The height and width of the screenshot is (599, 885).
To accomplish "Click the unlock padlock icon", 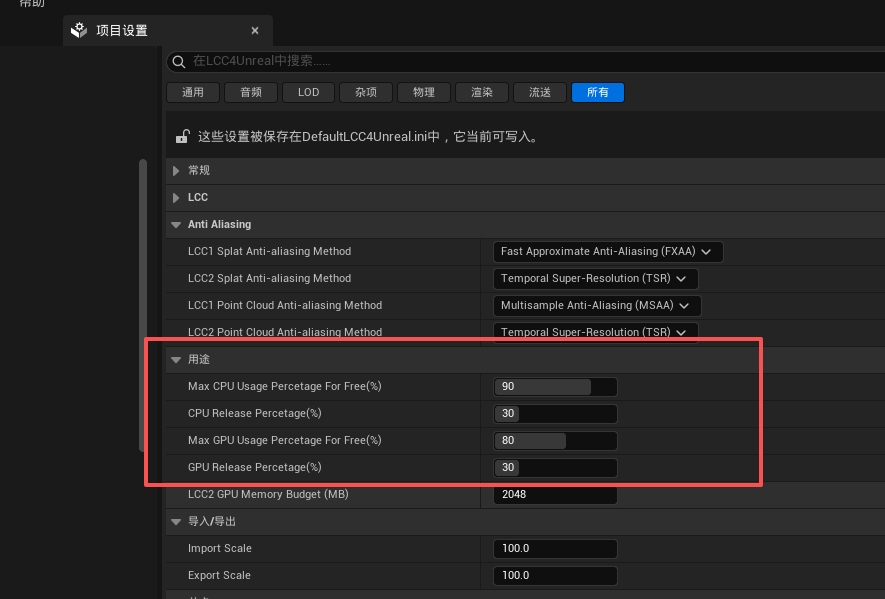I will (x=182, y=137).
